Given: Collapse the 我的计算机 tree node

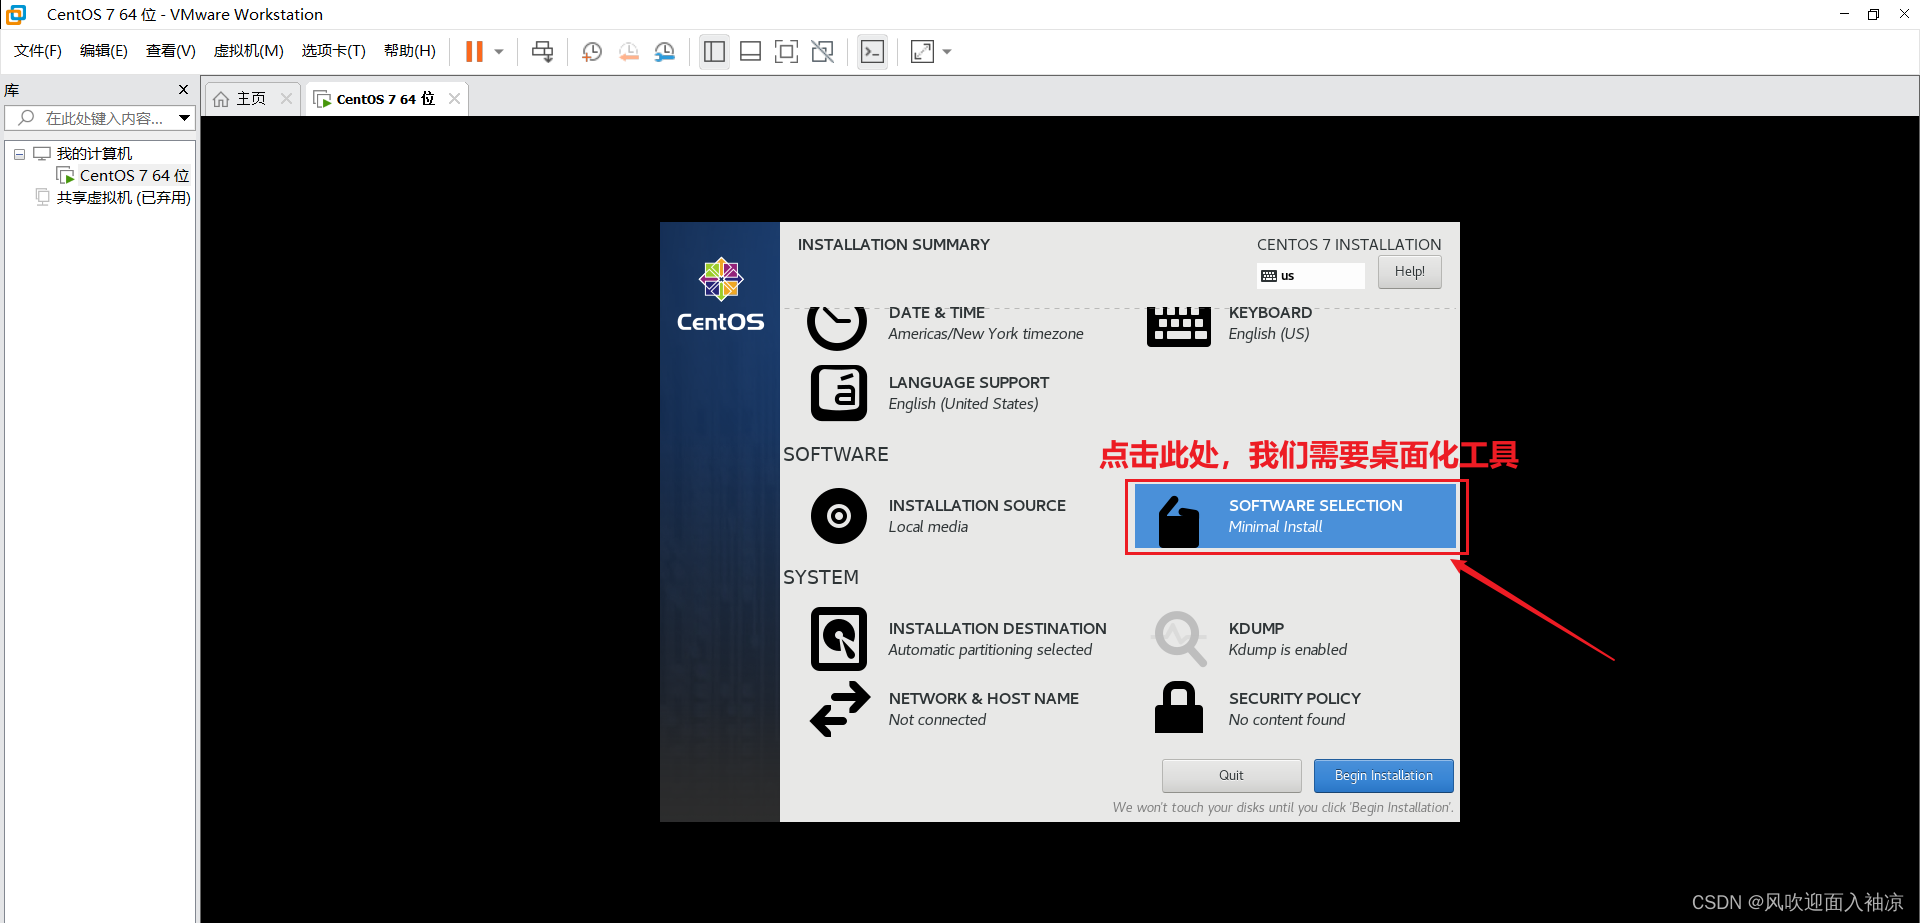Looking at the screenshot, I should click(19, 154).
